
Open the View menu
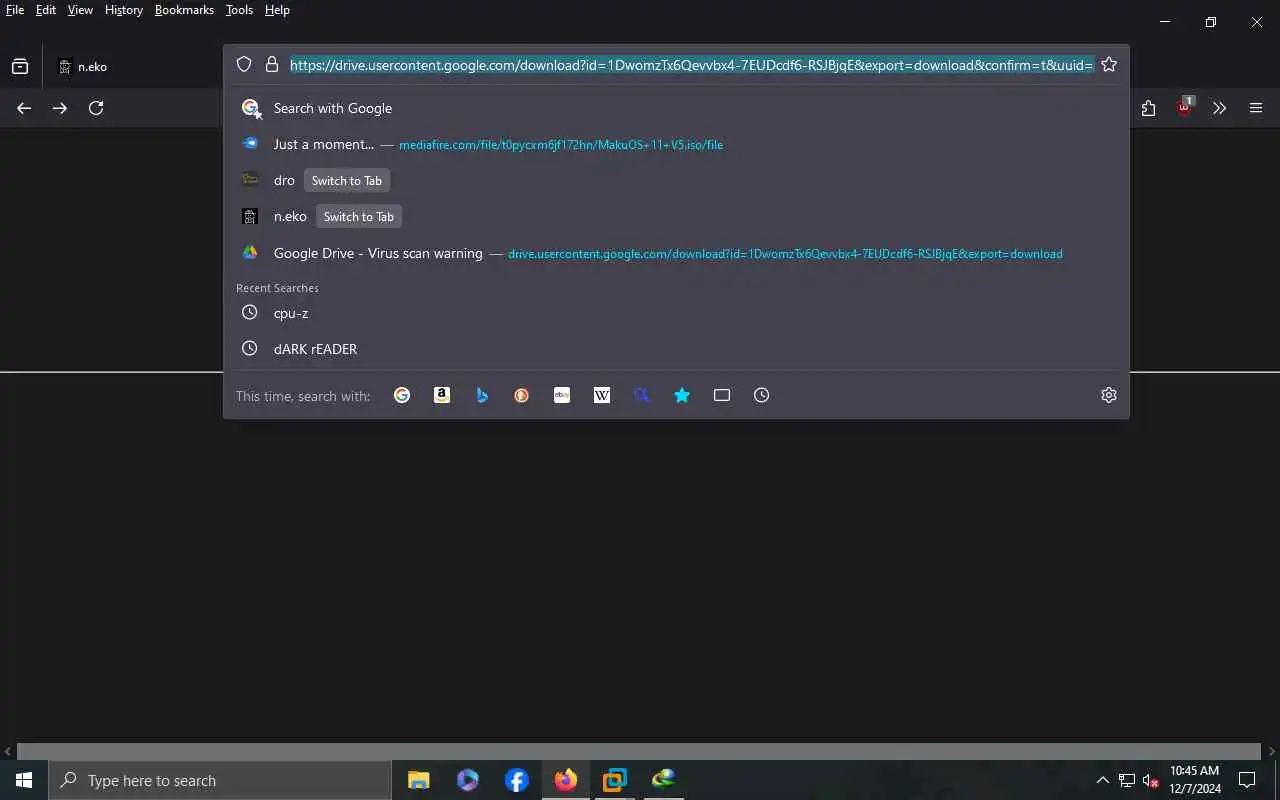80,10
